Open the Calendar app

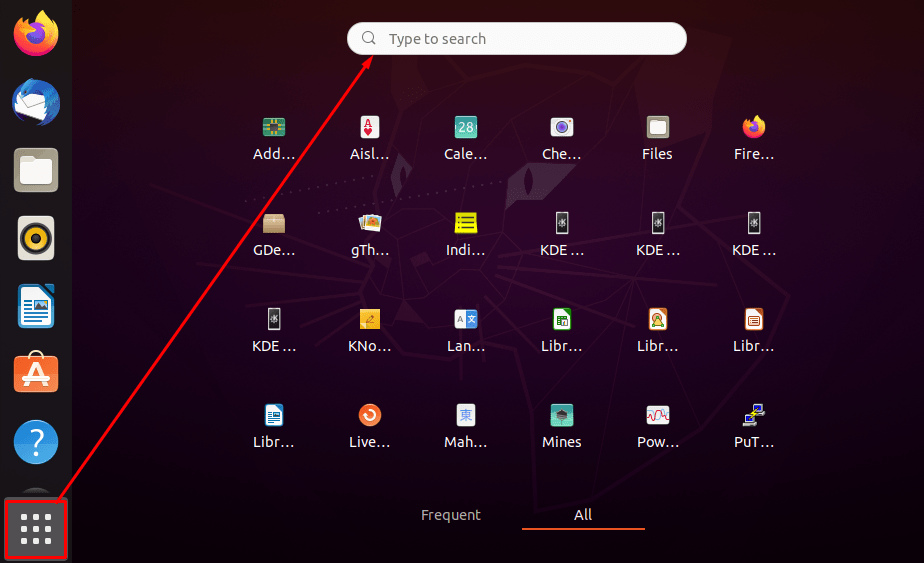click(x=466, y=139)
